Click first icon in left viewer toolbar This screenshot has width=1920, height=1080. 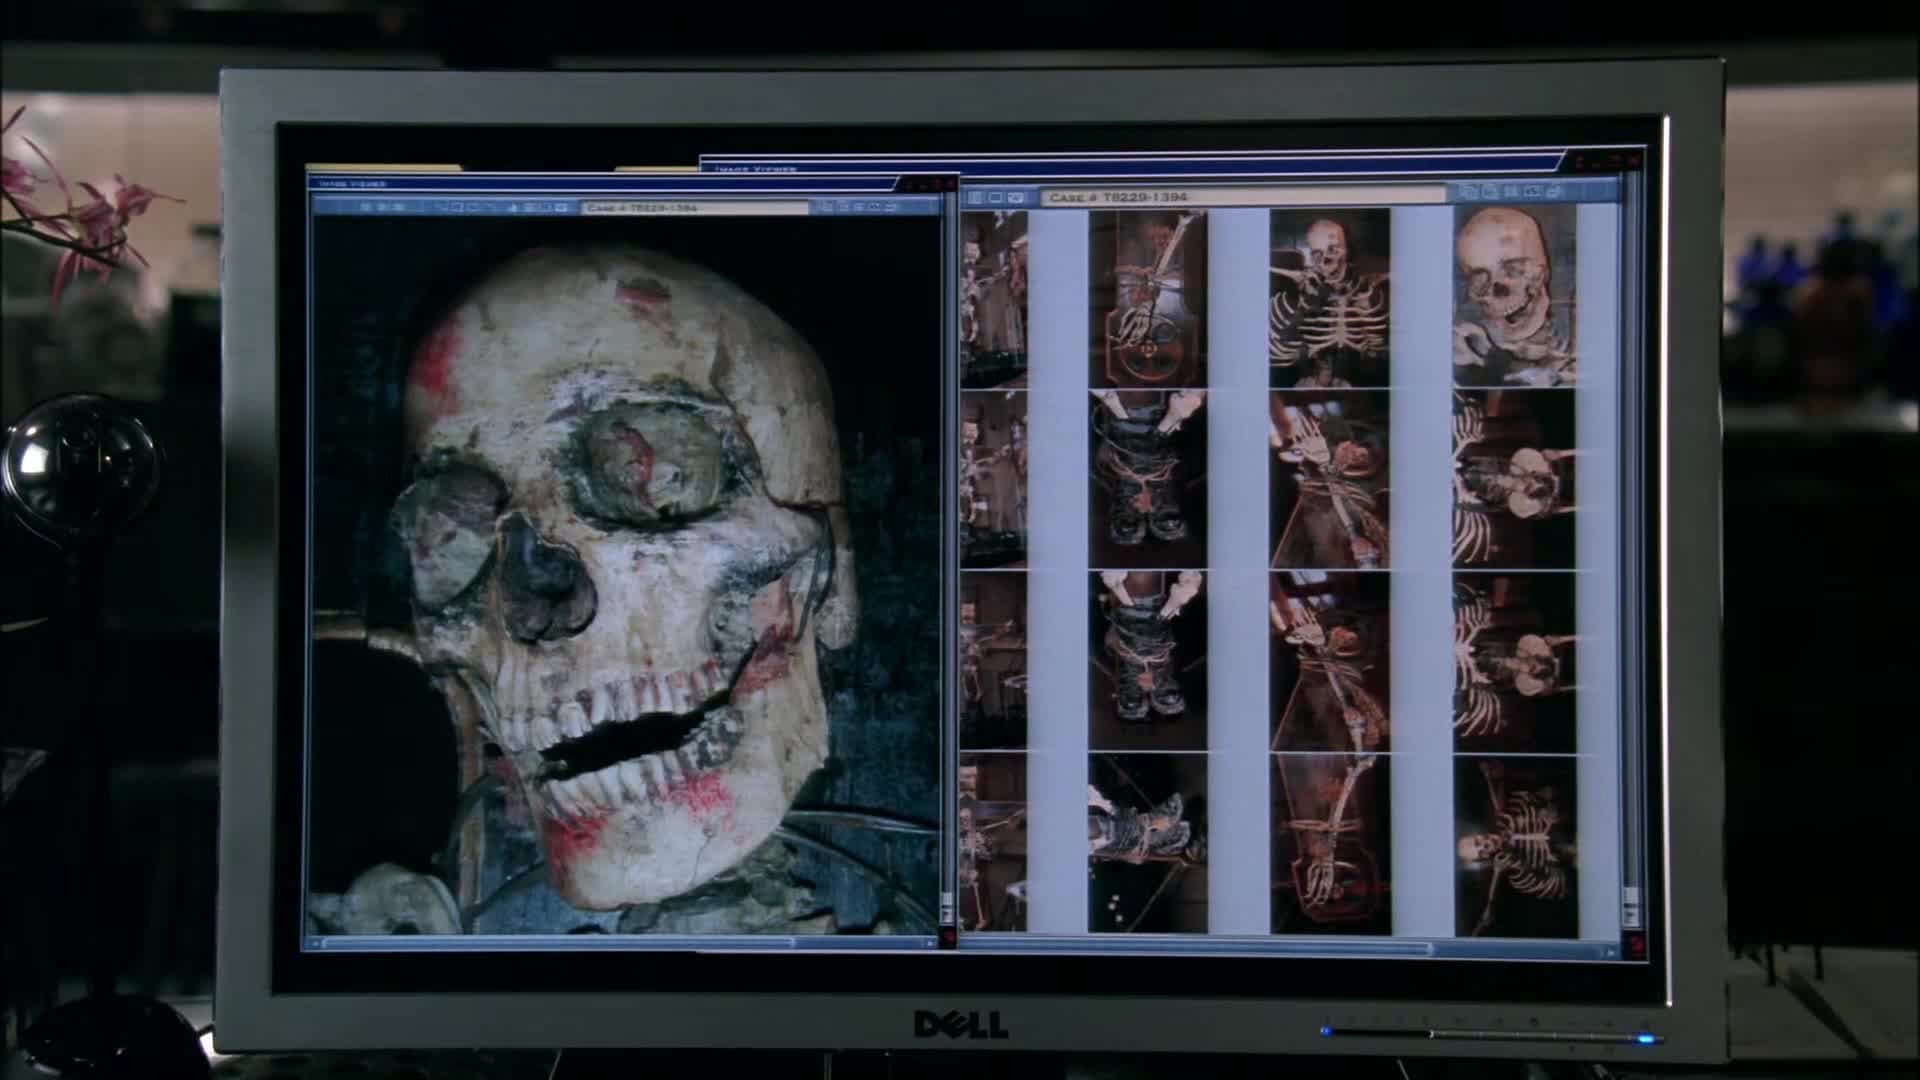tap(365, 207)
